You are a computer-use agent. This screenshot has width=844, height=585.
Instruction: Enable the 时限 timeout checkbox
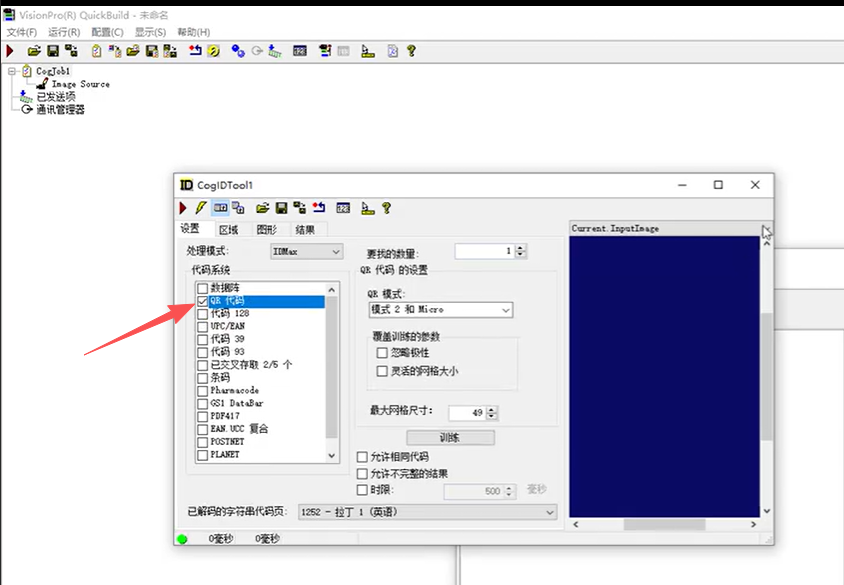[362, 490]
